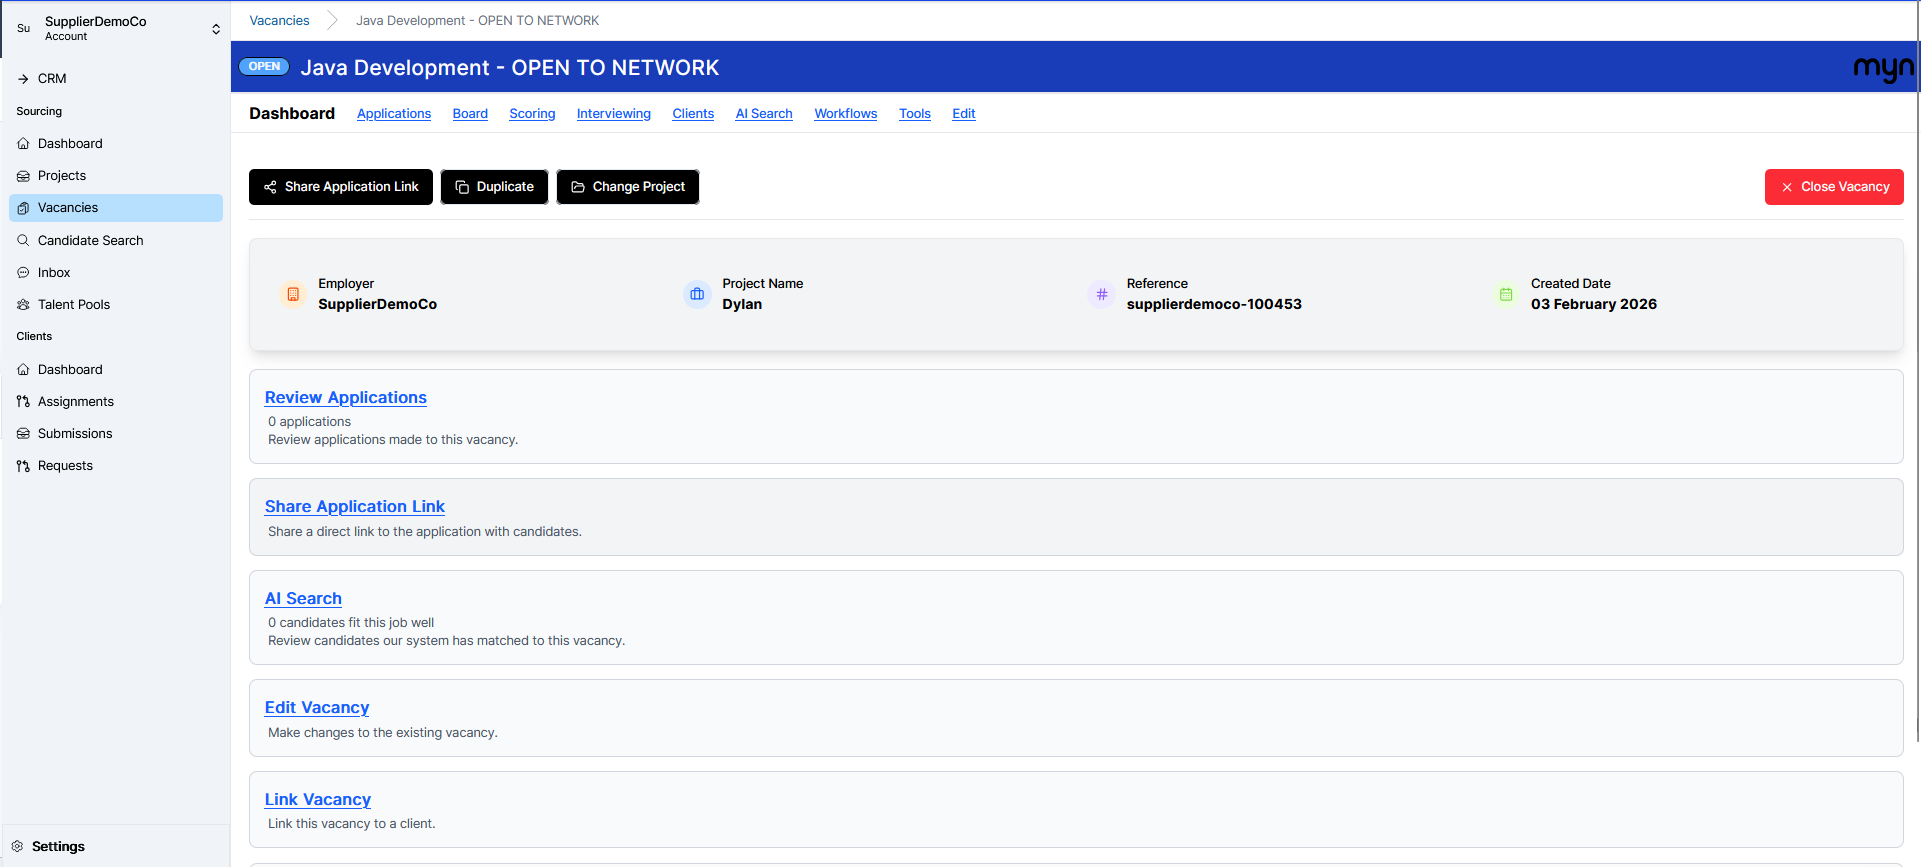1921x867 pixels.
Task: Click the Projects icon in sidebar
Action: (23, 176)
